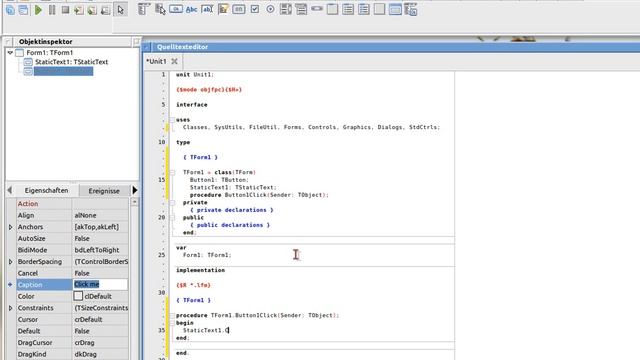Click the Step Into debug icon
Screen dimensions: 640x360
pos(79,10)
